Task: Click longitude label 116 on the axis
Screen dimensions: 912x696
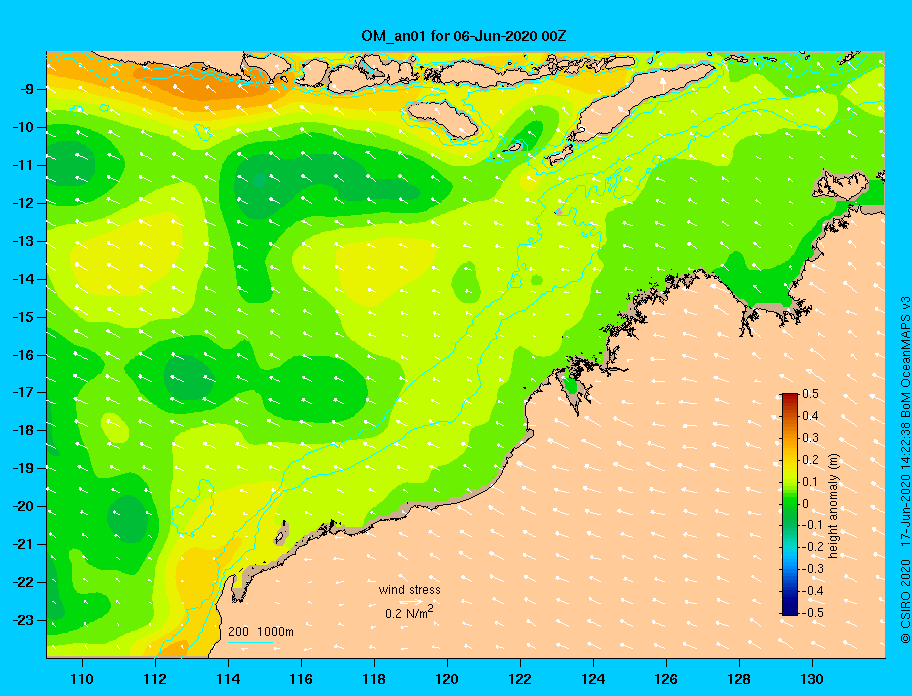Action: click(x=301, y=679)
